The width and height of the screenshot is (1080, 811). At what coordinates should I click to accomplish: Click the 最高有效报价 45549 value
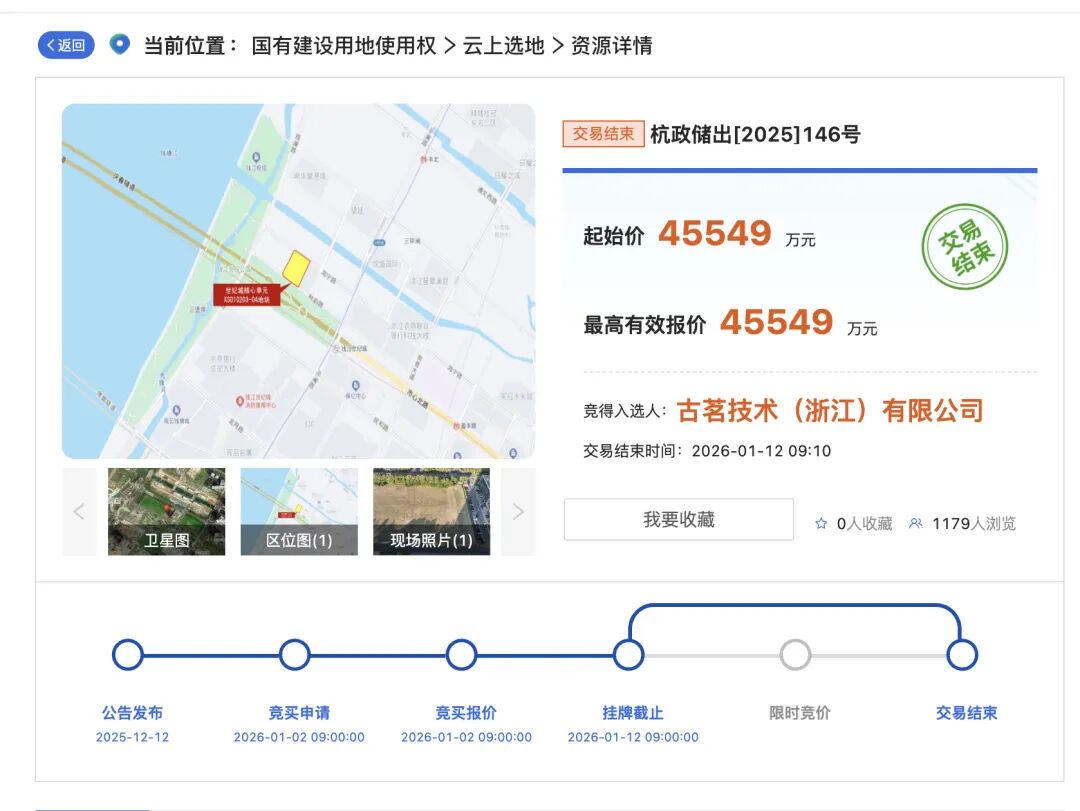[x=776, y=322]
